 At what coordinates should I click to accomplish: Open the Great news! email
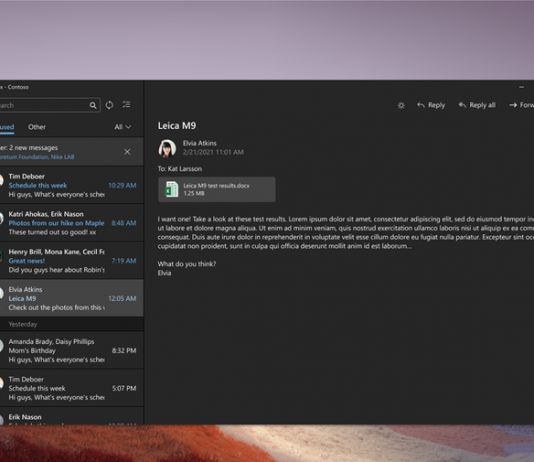point(72,261)
